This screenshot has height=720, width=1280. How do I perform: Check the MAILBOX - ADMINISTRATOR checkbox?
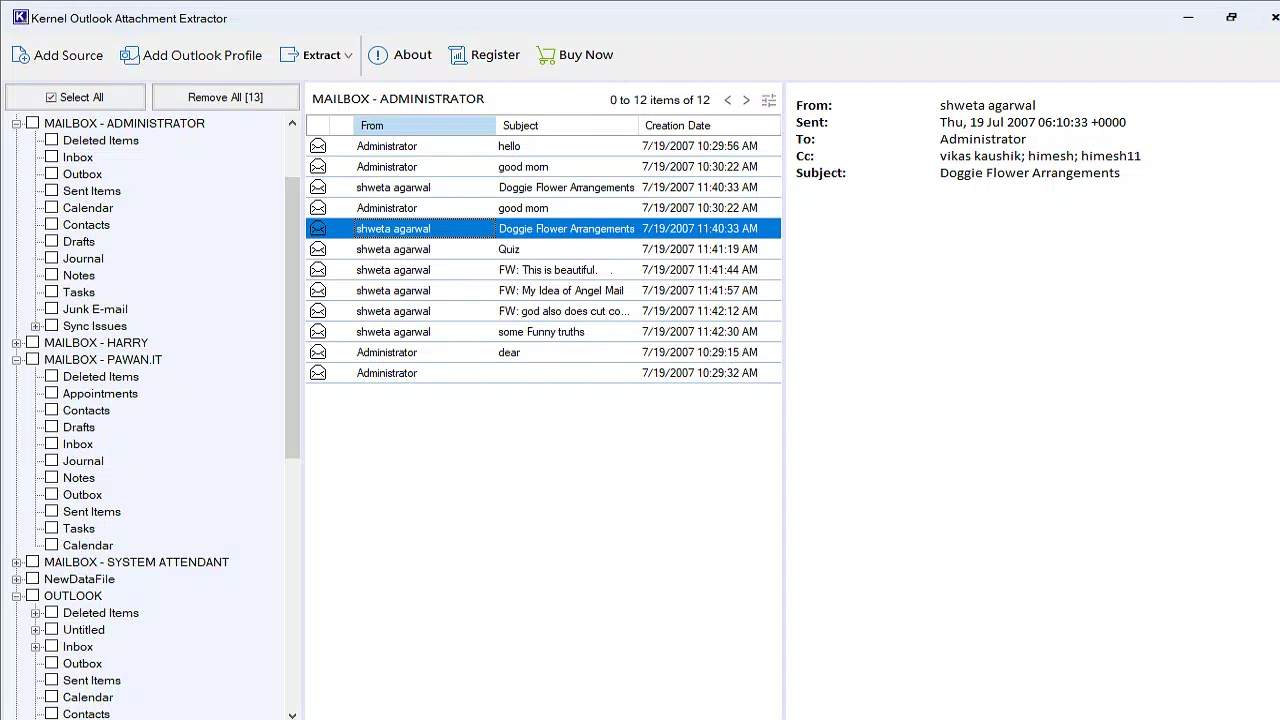tap(33, 123)
